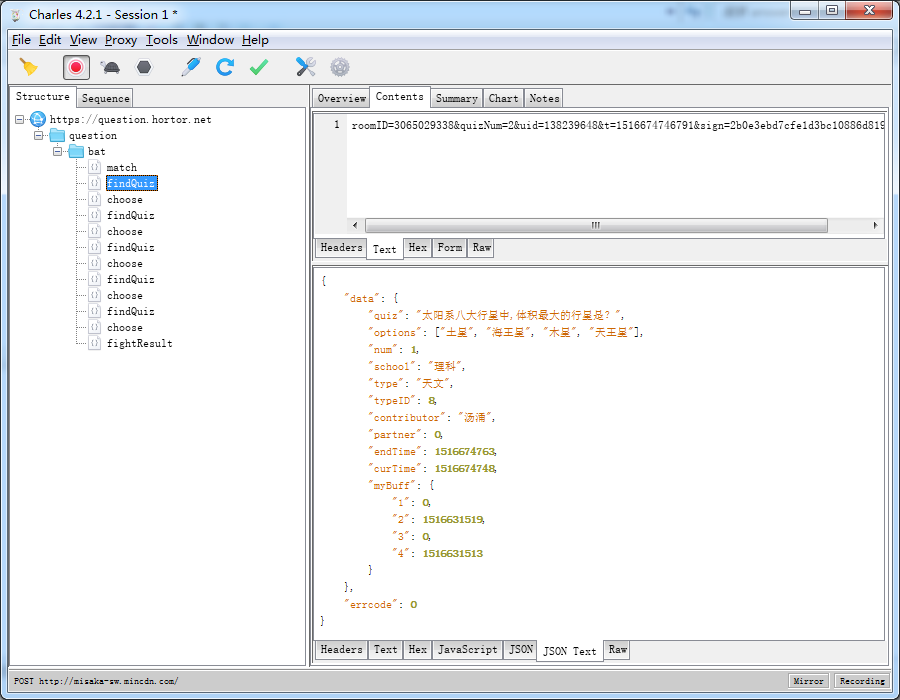
Task: Click request body scrollbar right arrow
Action: click(x=875, y=225)
